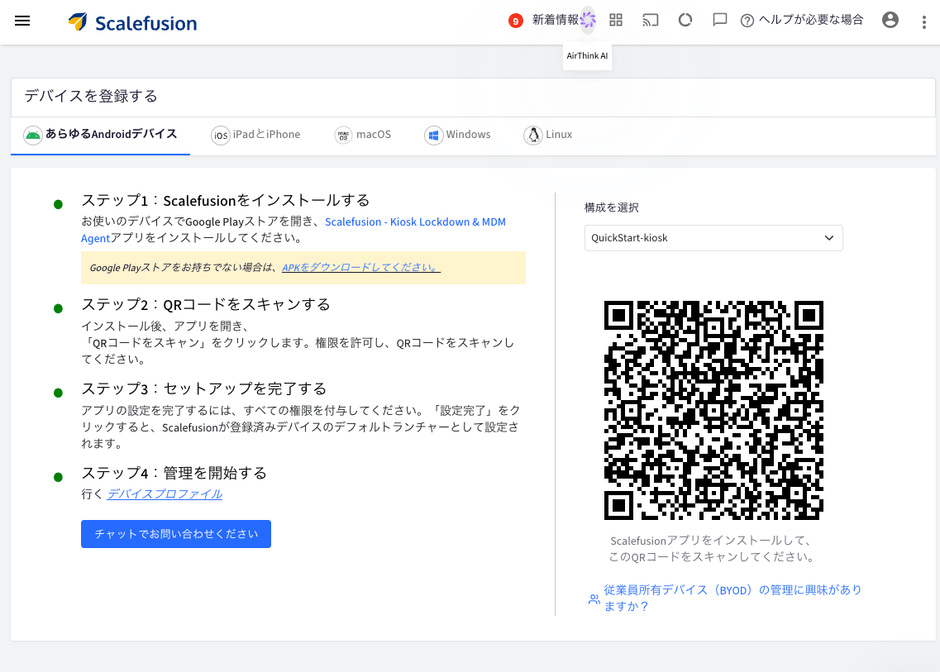Click the circular refresh sync icon
940x672 pixels.
pos(685,20)
